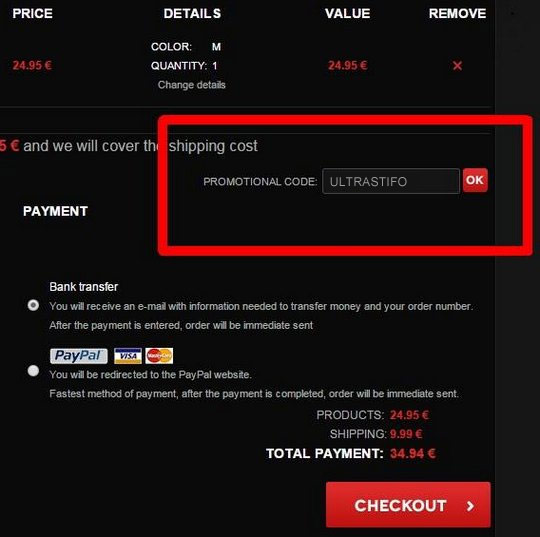Viewport: 540px width, 537px height.
Task: Click the VALUE column header
Action: pyautogui.click(x=347, y=13)
